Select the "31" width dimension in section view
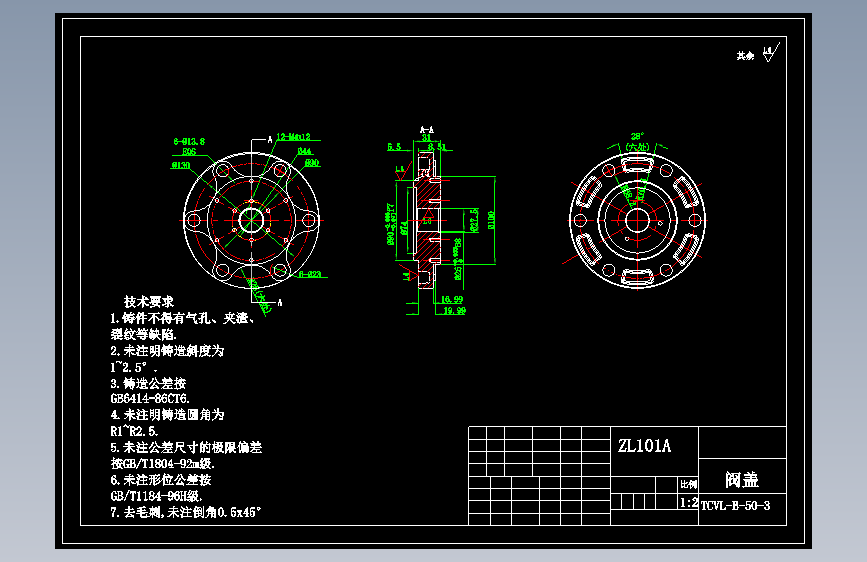867x562 pixels. [x=426, y=138]
